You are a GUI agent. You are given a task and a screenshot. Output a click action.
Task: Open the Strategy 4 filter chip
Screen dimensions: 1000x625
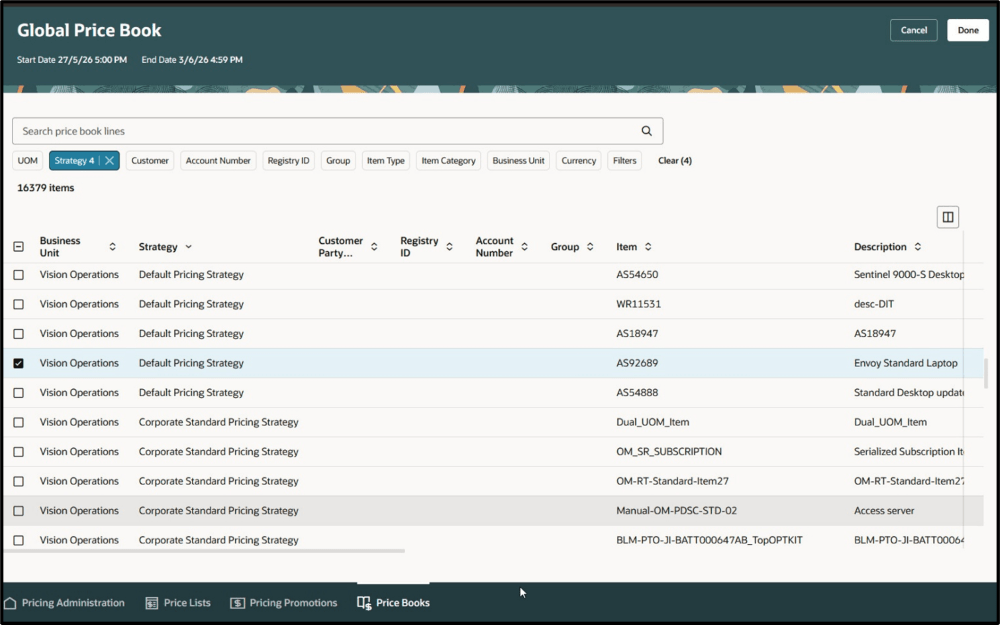(74, 161)
